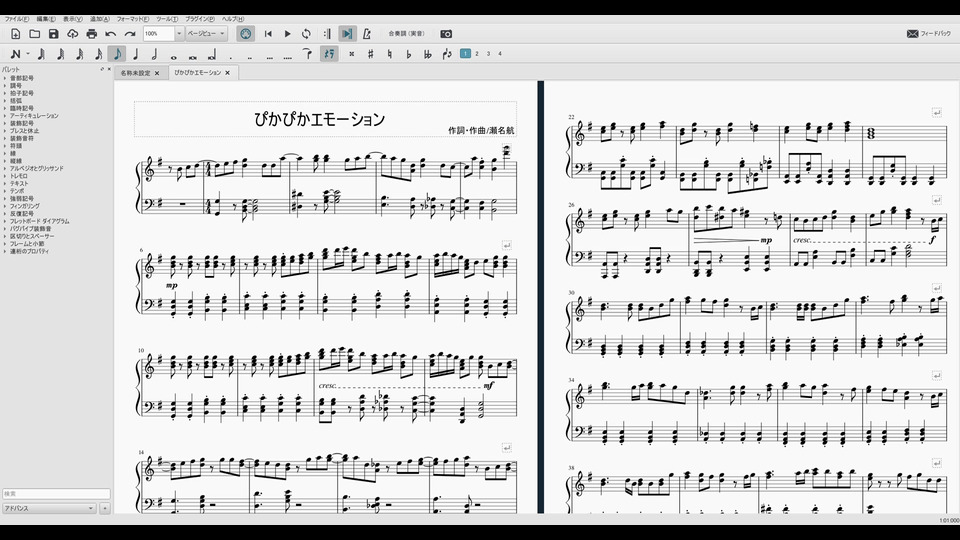Viewport: 960px width, 540px height.
Task: Select the flat accidental icon
Action: click(409, 54)
